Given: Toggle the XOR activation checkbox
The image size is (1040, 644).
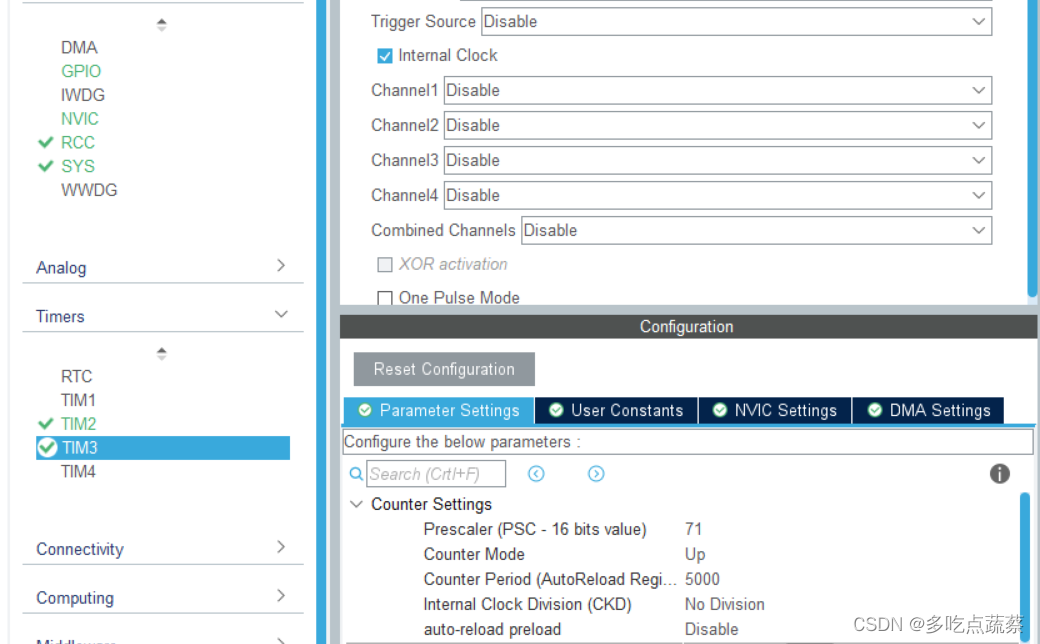Looking at the screenshot, I should 385,265.
